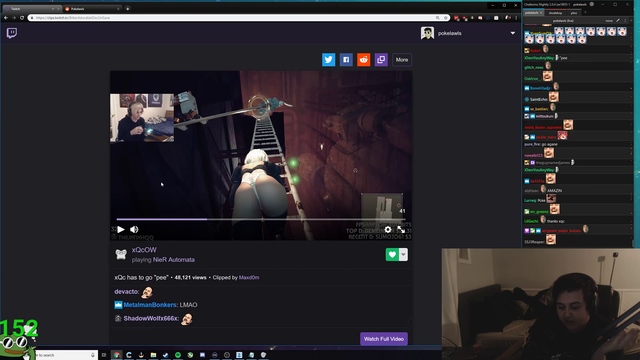Play the clip video
This screenshot has width=640, height=360.
coord(121,229)
